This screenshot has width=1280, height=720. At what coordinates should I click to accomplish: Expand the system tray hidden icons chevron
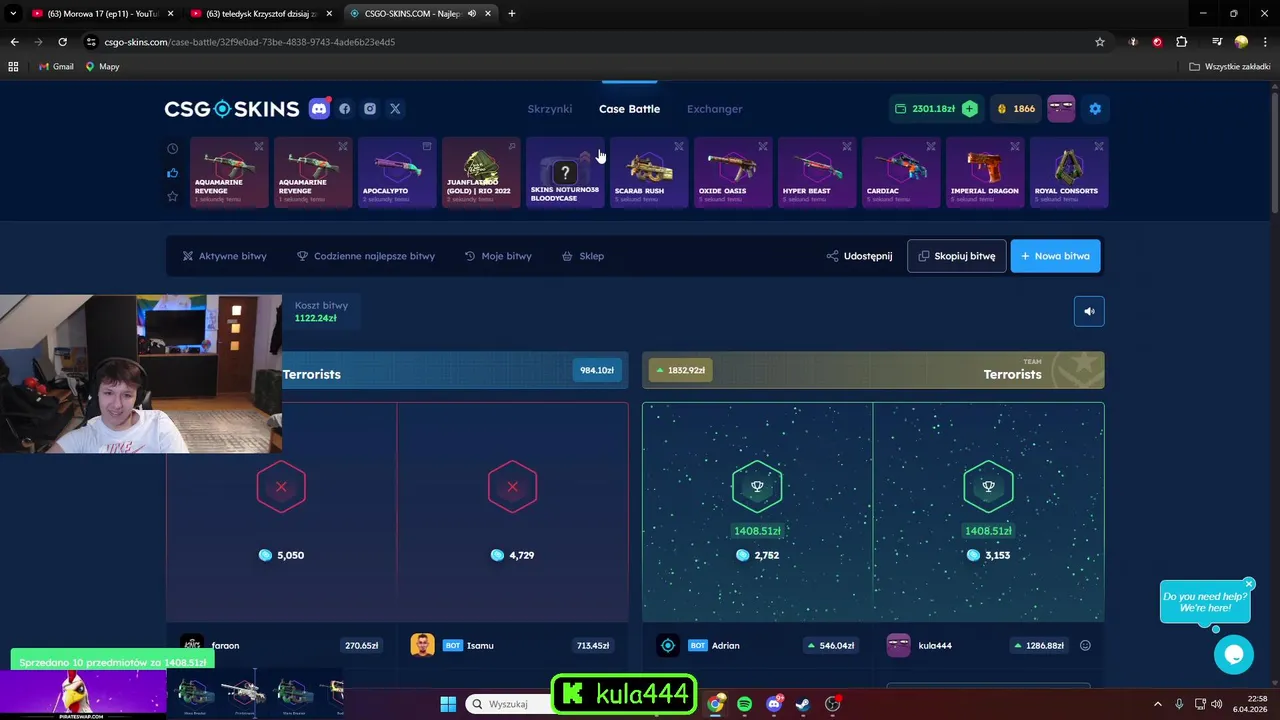point(1158,704)
